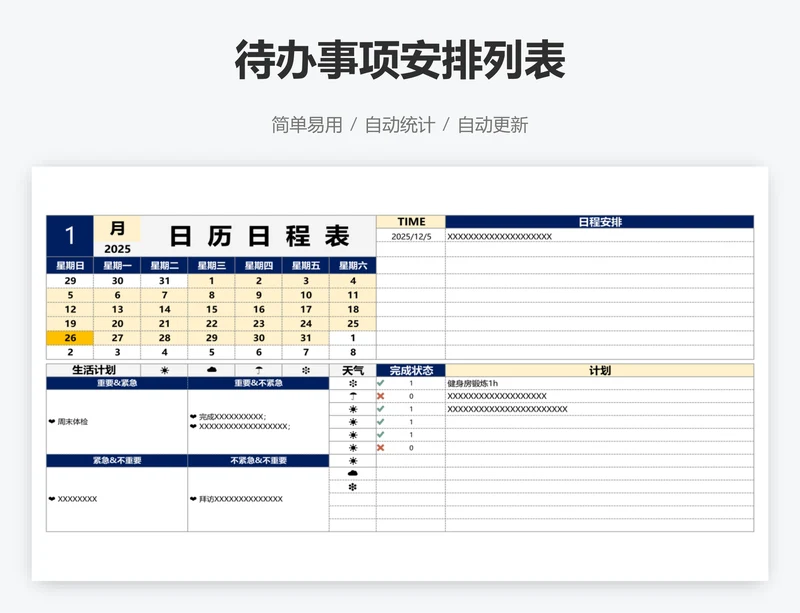Click the snowflake icon in the 生活计划 header row

[306, 371]
